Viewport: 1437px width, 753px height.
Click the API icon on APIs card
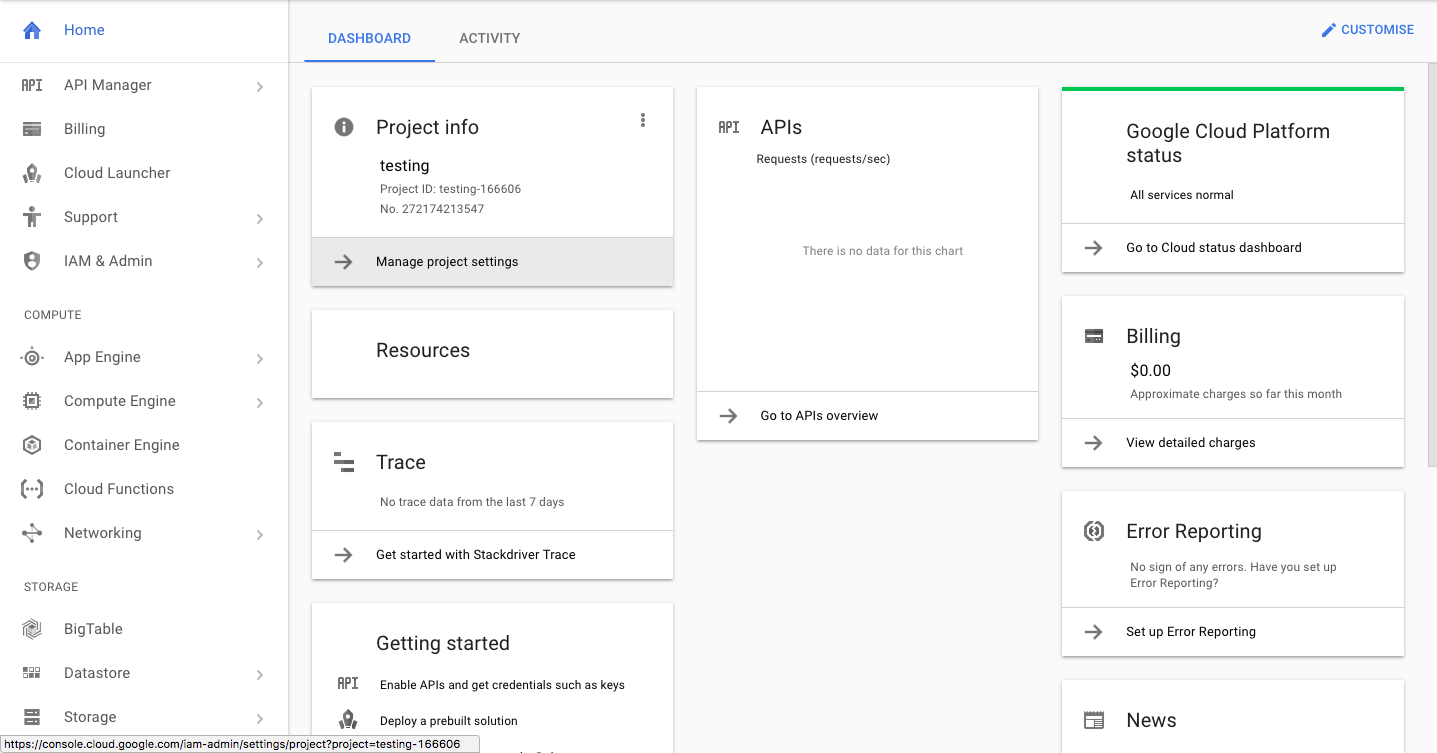(x=729, y=127)
